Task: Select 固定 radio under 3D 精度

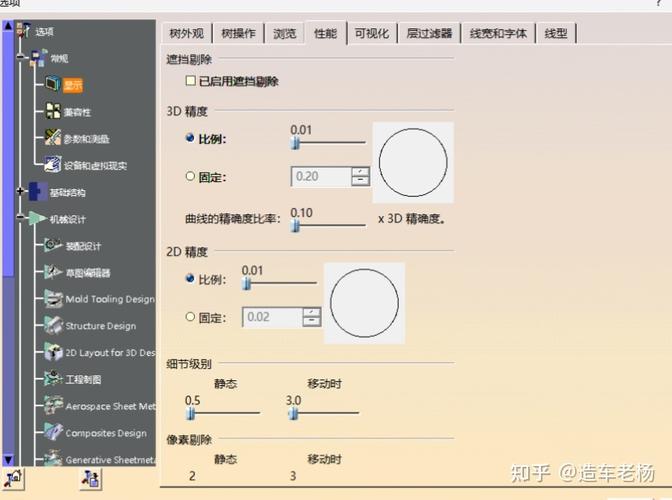Action: point(190,176)
